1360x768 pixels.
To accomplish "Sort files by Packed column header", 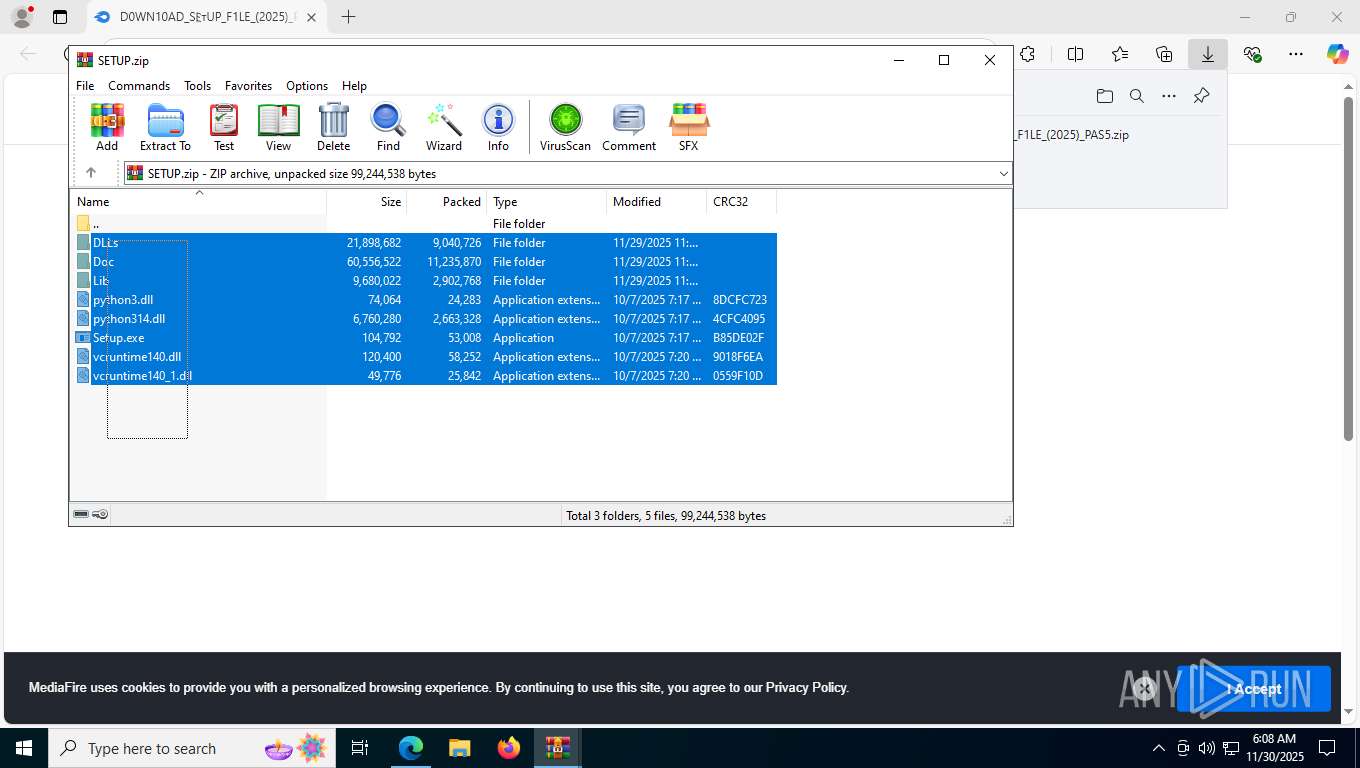I will (x=446, y=202).
